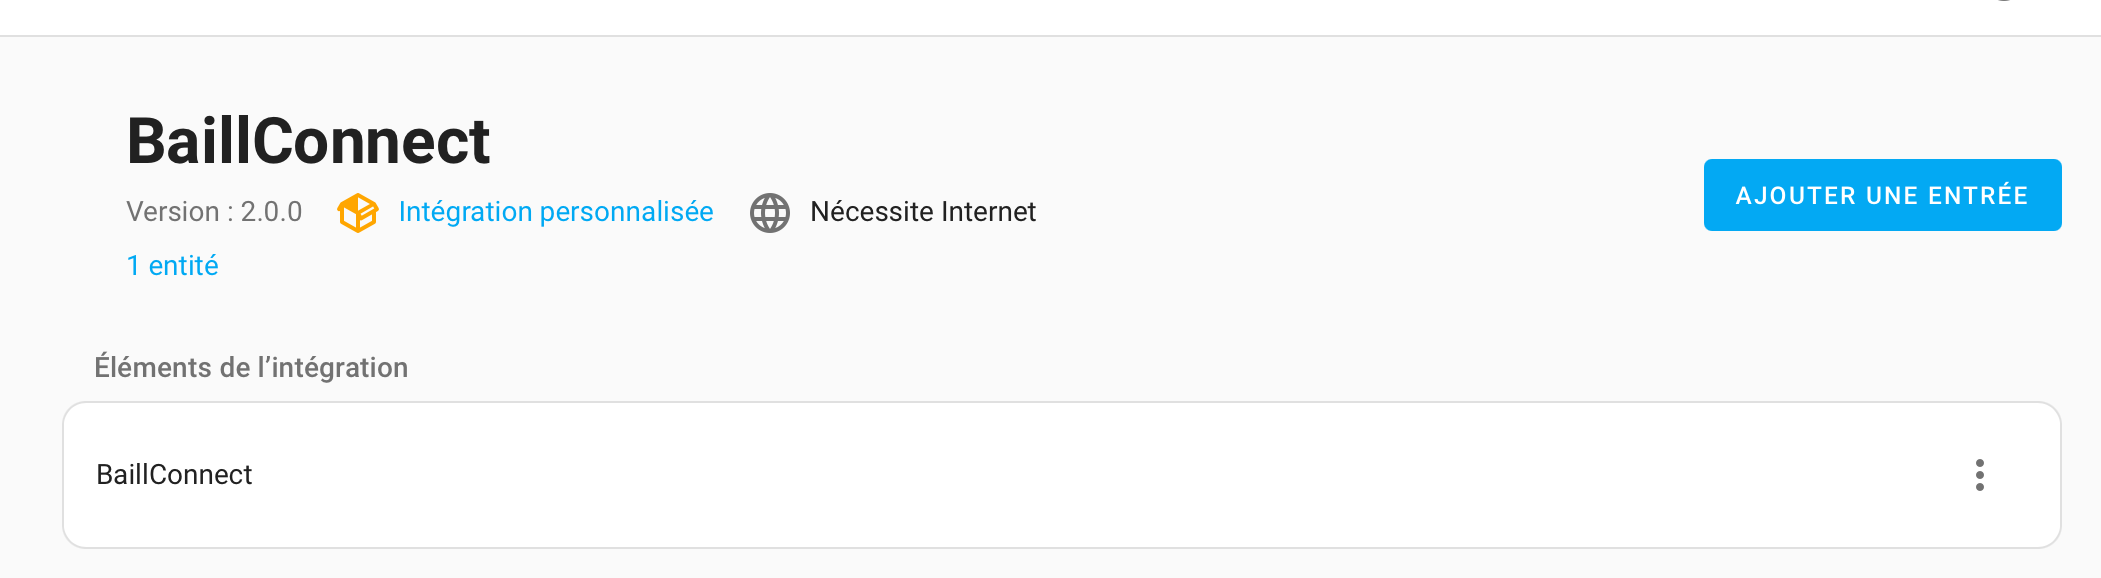Click the large BaillConnect page title

[308, 141]
